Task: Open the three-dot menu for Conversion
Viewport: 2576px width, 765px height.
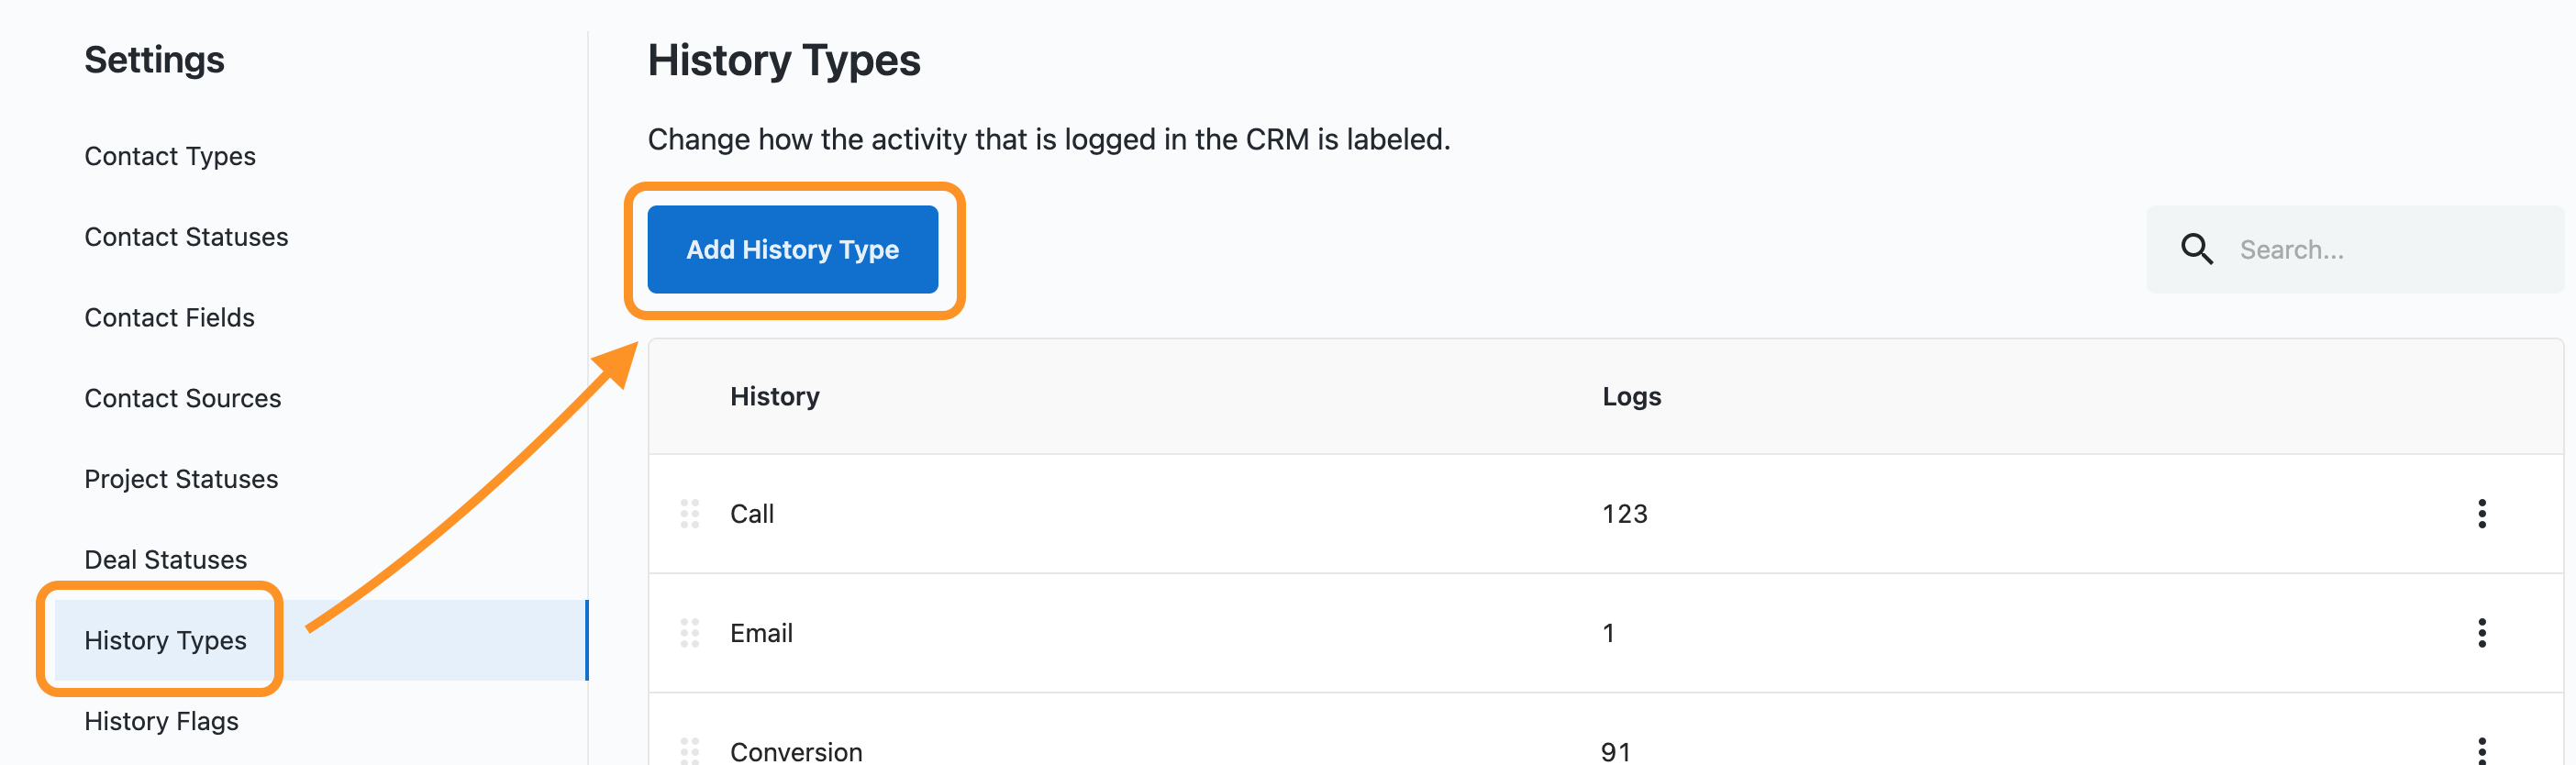Action: coord(2481,750)
